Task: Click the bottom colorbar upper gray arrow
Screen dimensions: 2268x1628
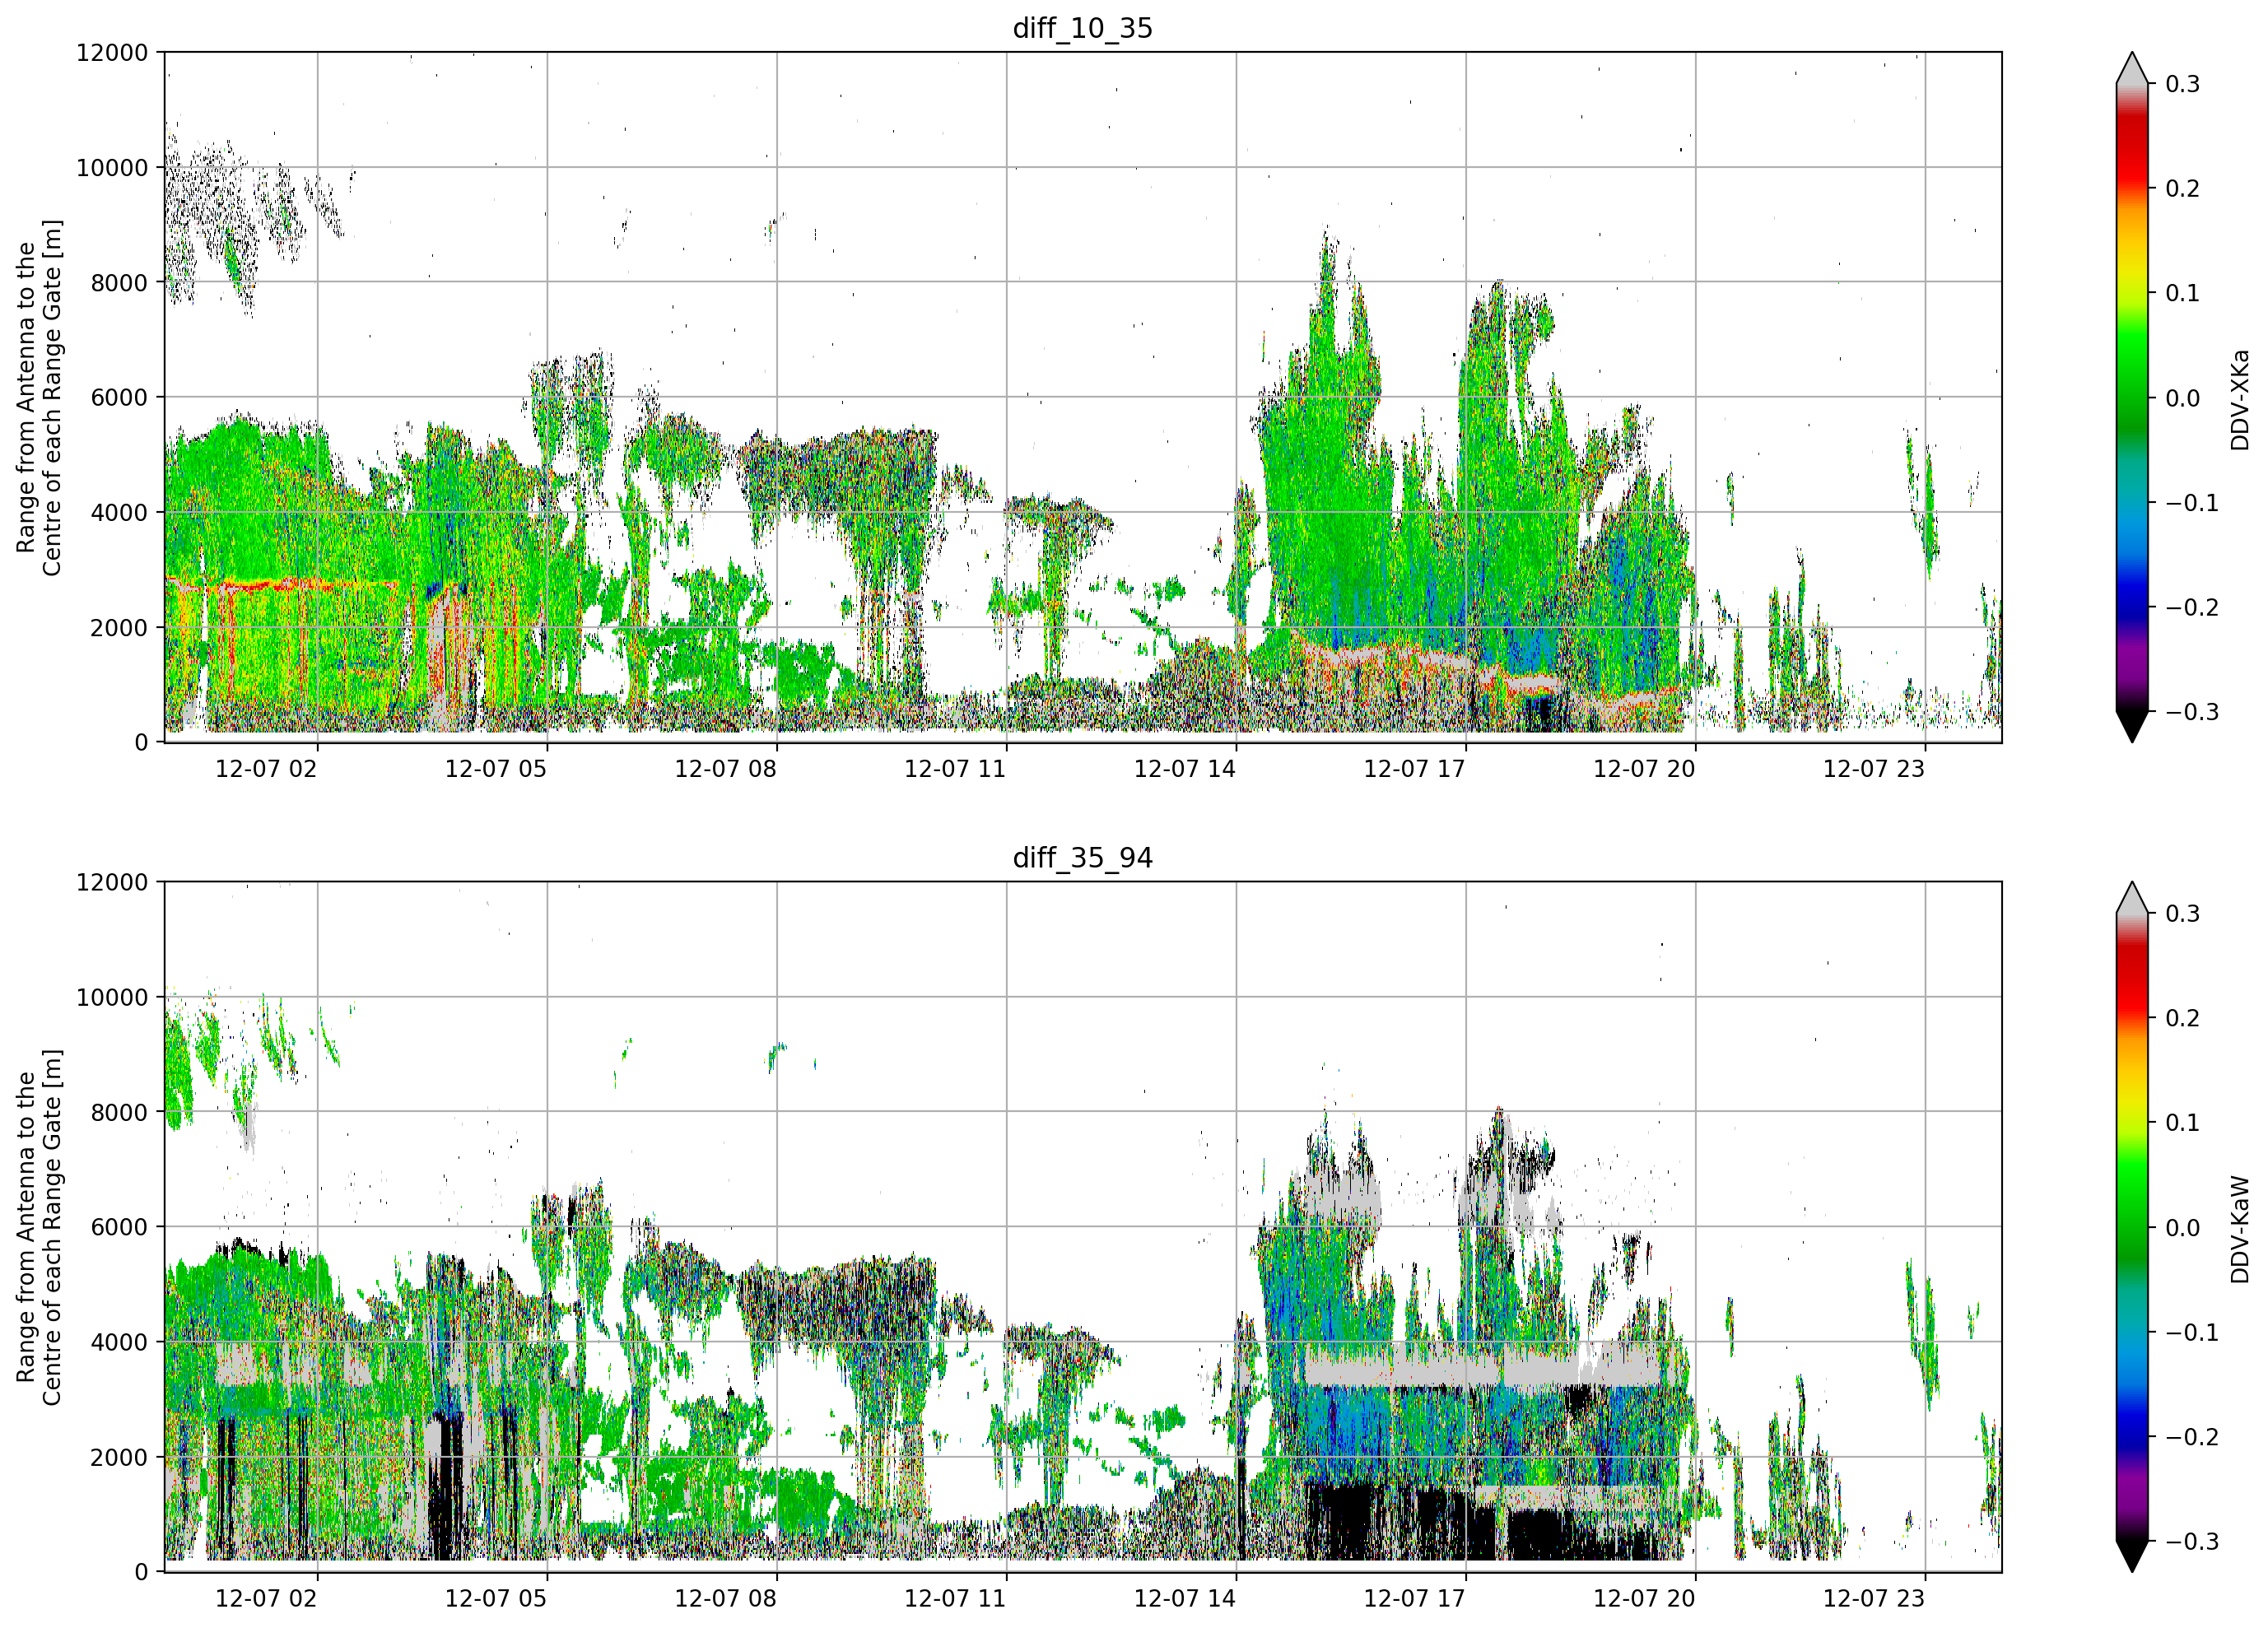Action: tap(2132, 897)
